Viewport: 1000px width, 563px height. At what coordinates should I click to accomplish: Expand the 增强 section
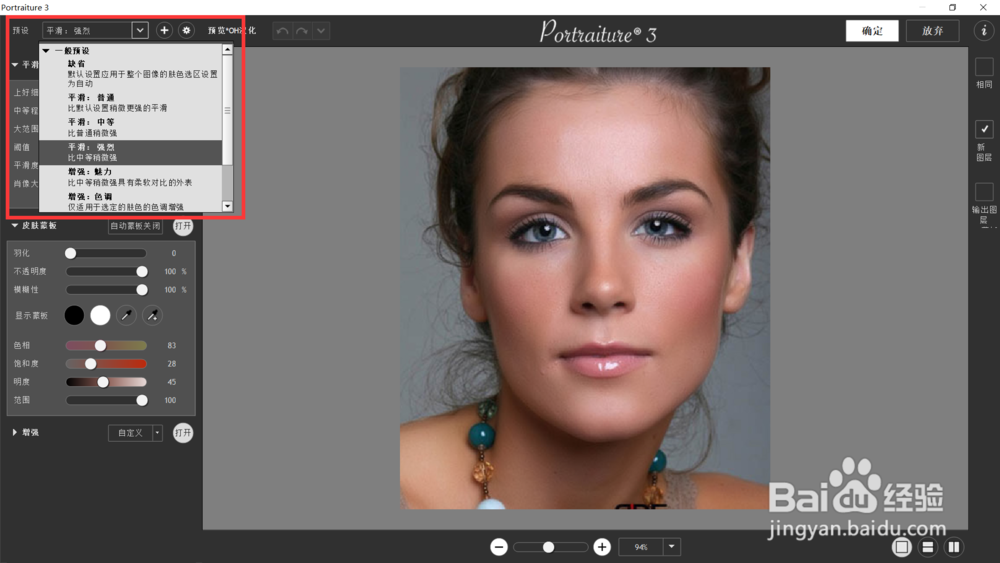[15, 432]
